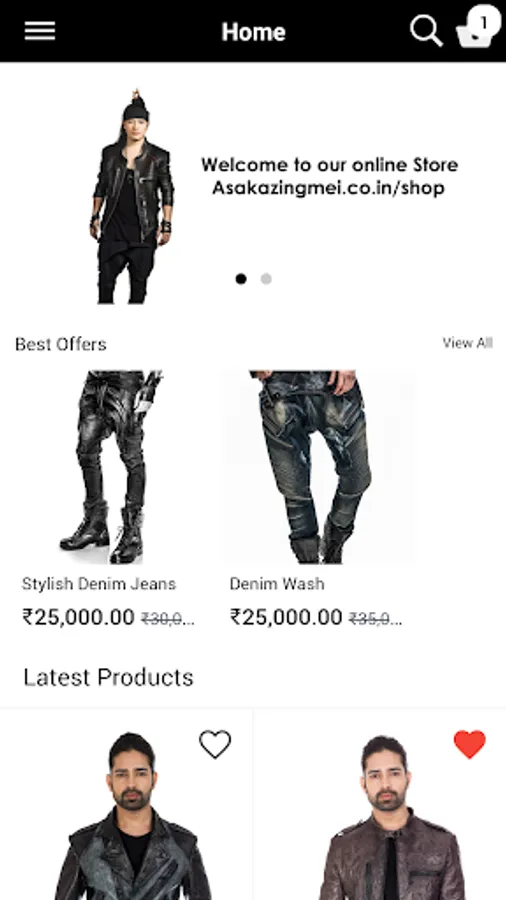506x900 pixels.
Task: Tap the cart badge showing 1
Action: pyautogui.click(x=484, y=22)
